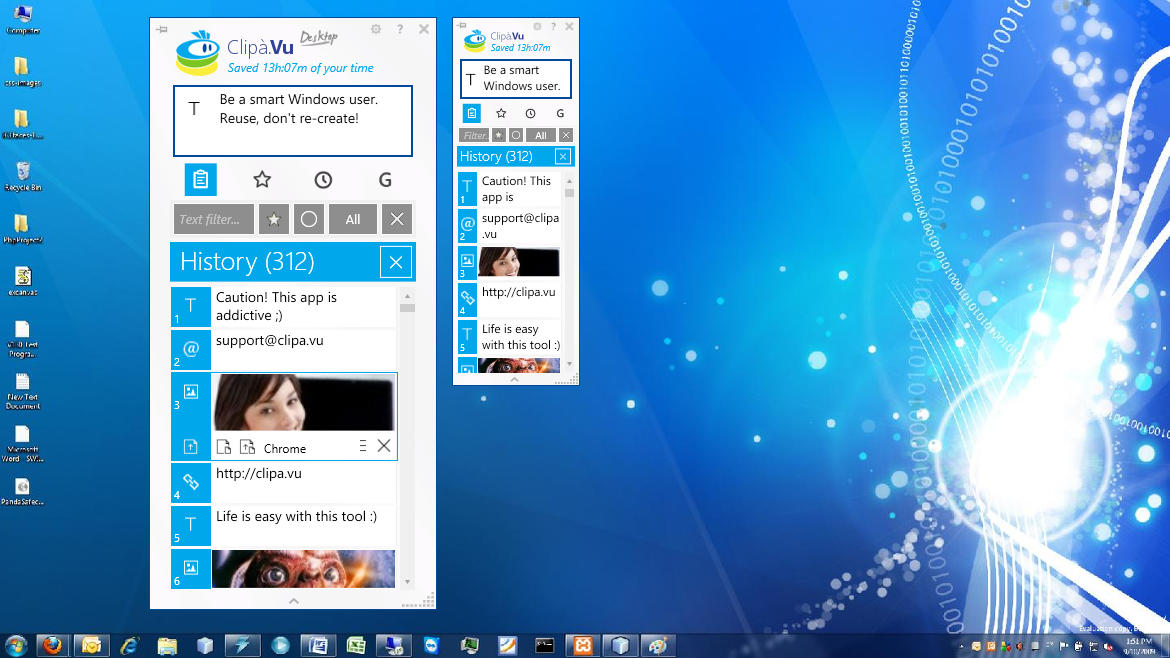Close History (312) panel in small window
The width and height of the screenshot is (1170, 658).
click(x=563, y=157)
